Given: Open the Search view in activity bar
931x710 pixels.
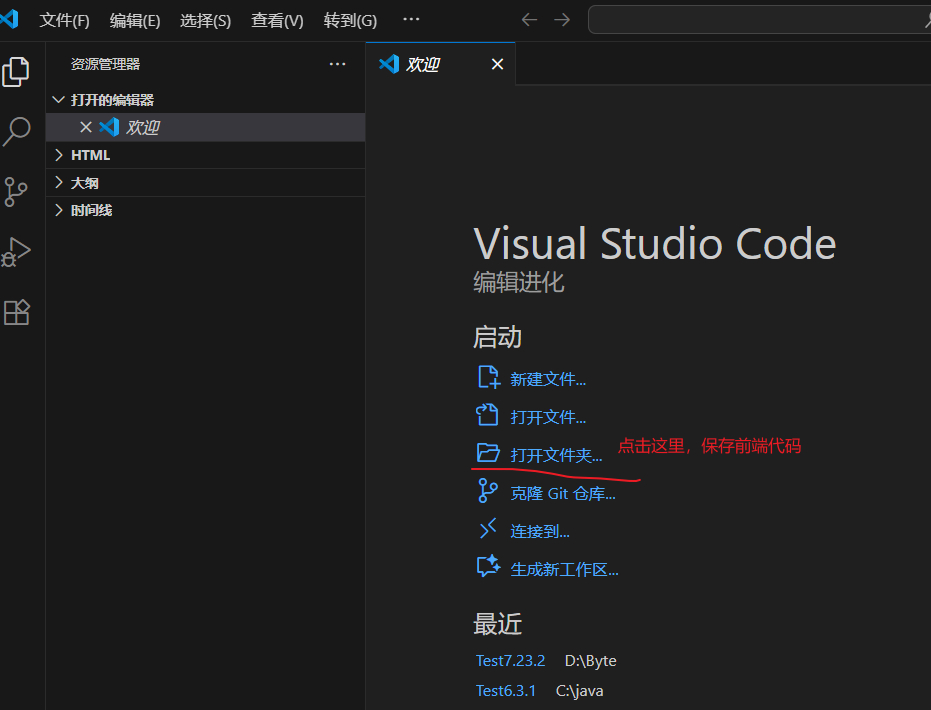Looking at the screenshot, I should click(16, 131).
